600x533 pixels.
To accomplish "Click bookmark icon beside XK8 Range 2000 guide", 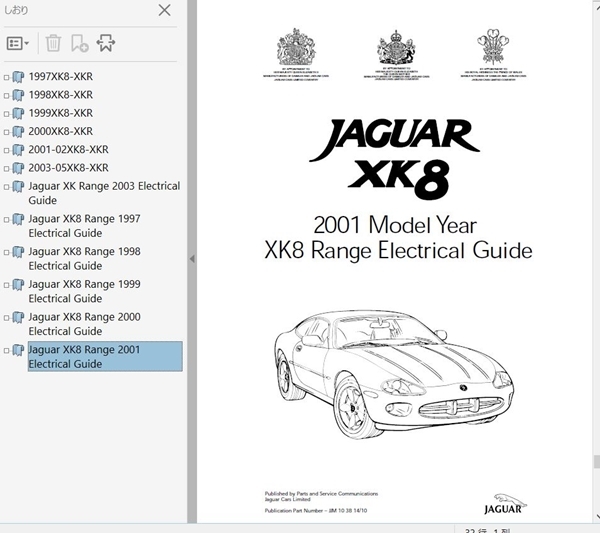I will pyautogui.click(x=18, y=318).
